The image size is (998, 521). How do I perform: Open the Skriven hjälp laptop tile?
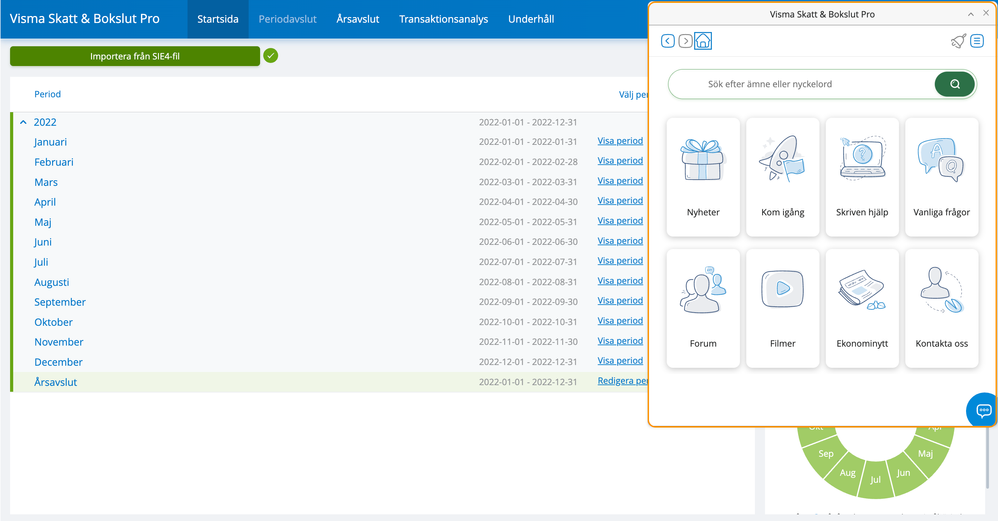[x=862, y=177]
